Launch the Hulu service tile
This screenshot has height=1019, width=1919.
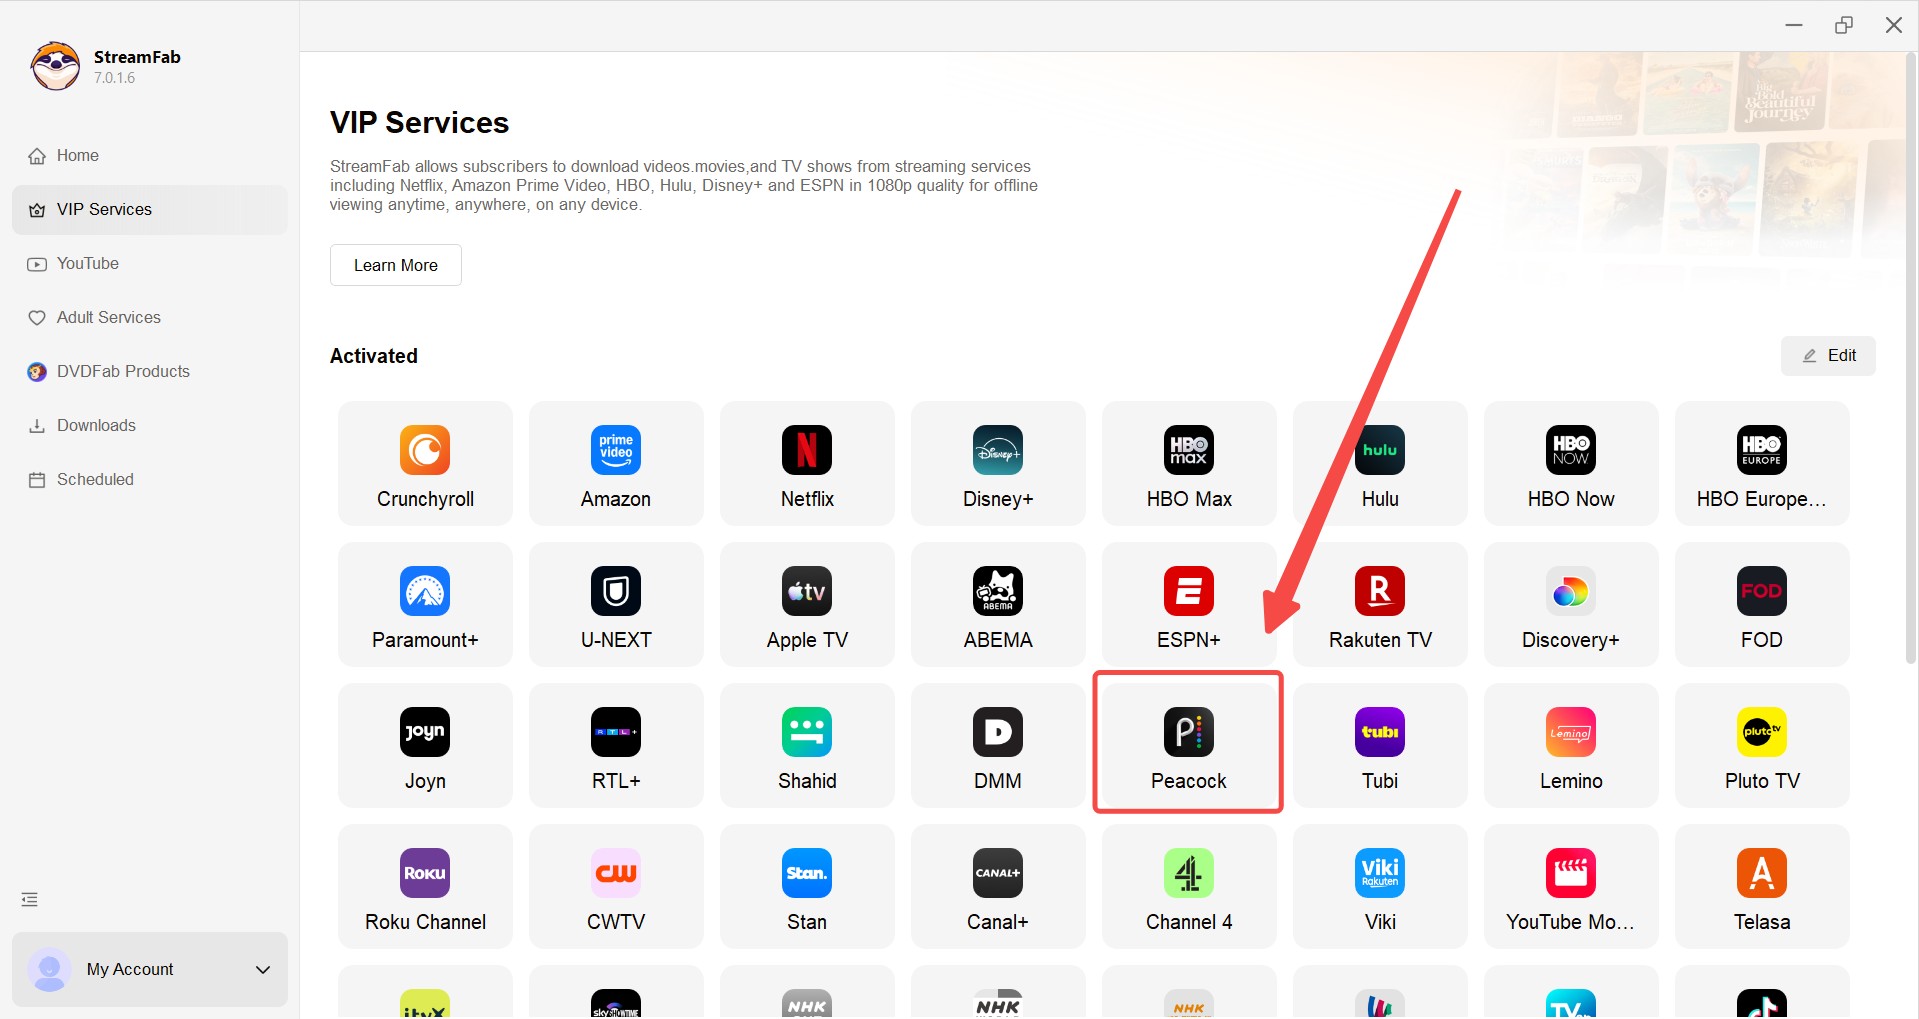coord(1379,464)
